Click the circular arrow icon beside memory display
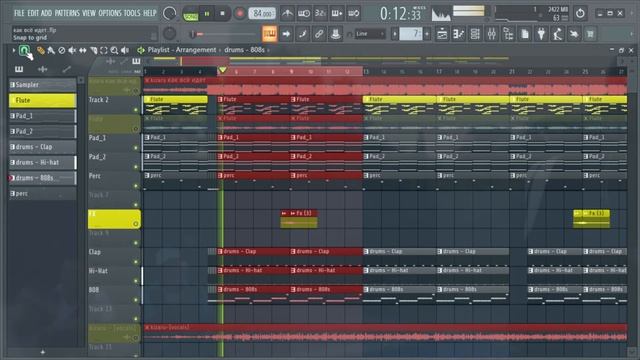 click(580, 13)
